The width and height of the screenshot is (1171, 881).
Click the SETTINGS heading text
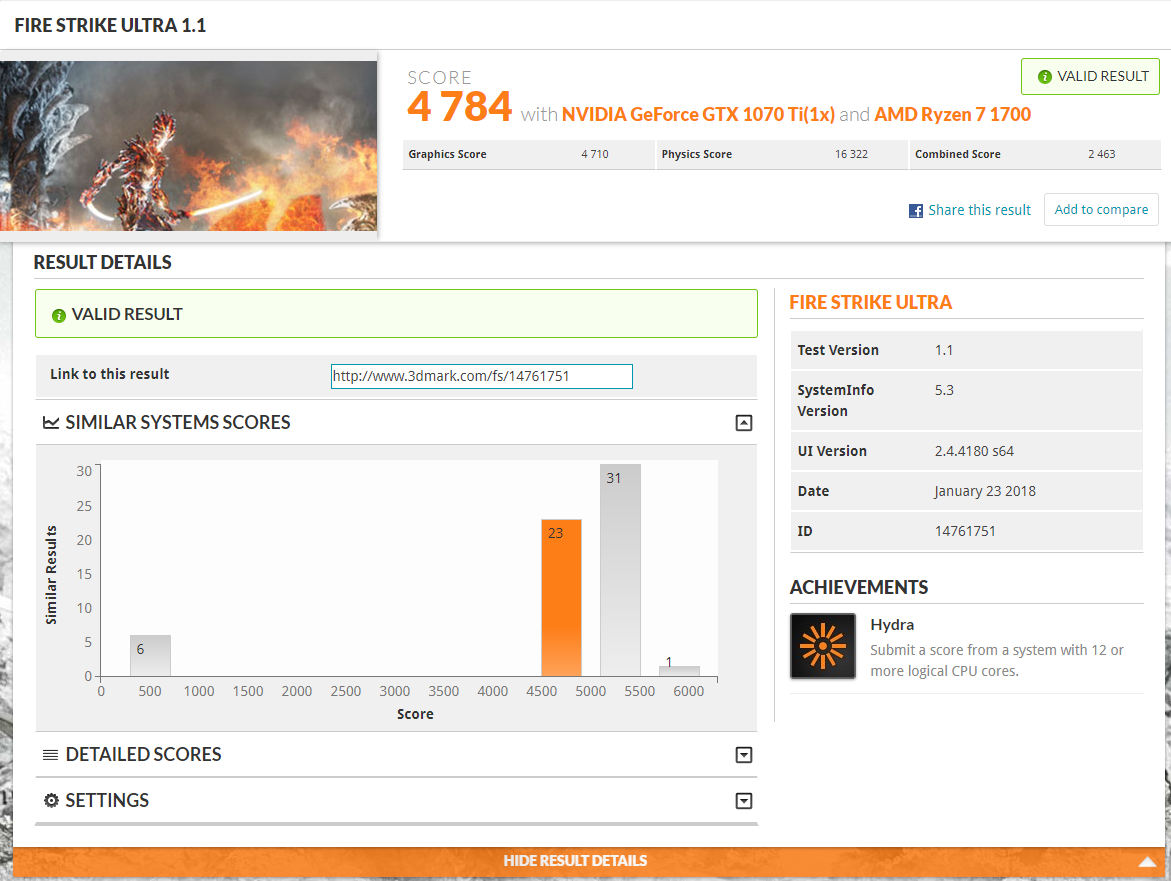(107, 800)
